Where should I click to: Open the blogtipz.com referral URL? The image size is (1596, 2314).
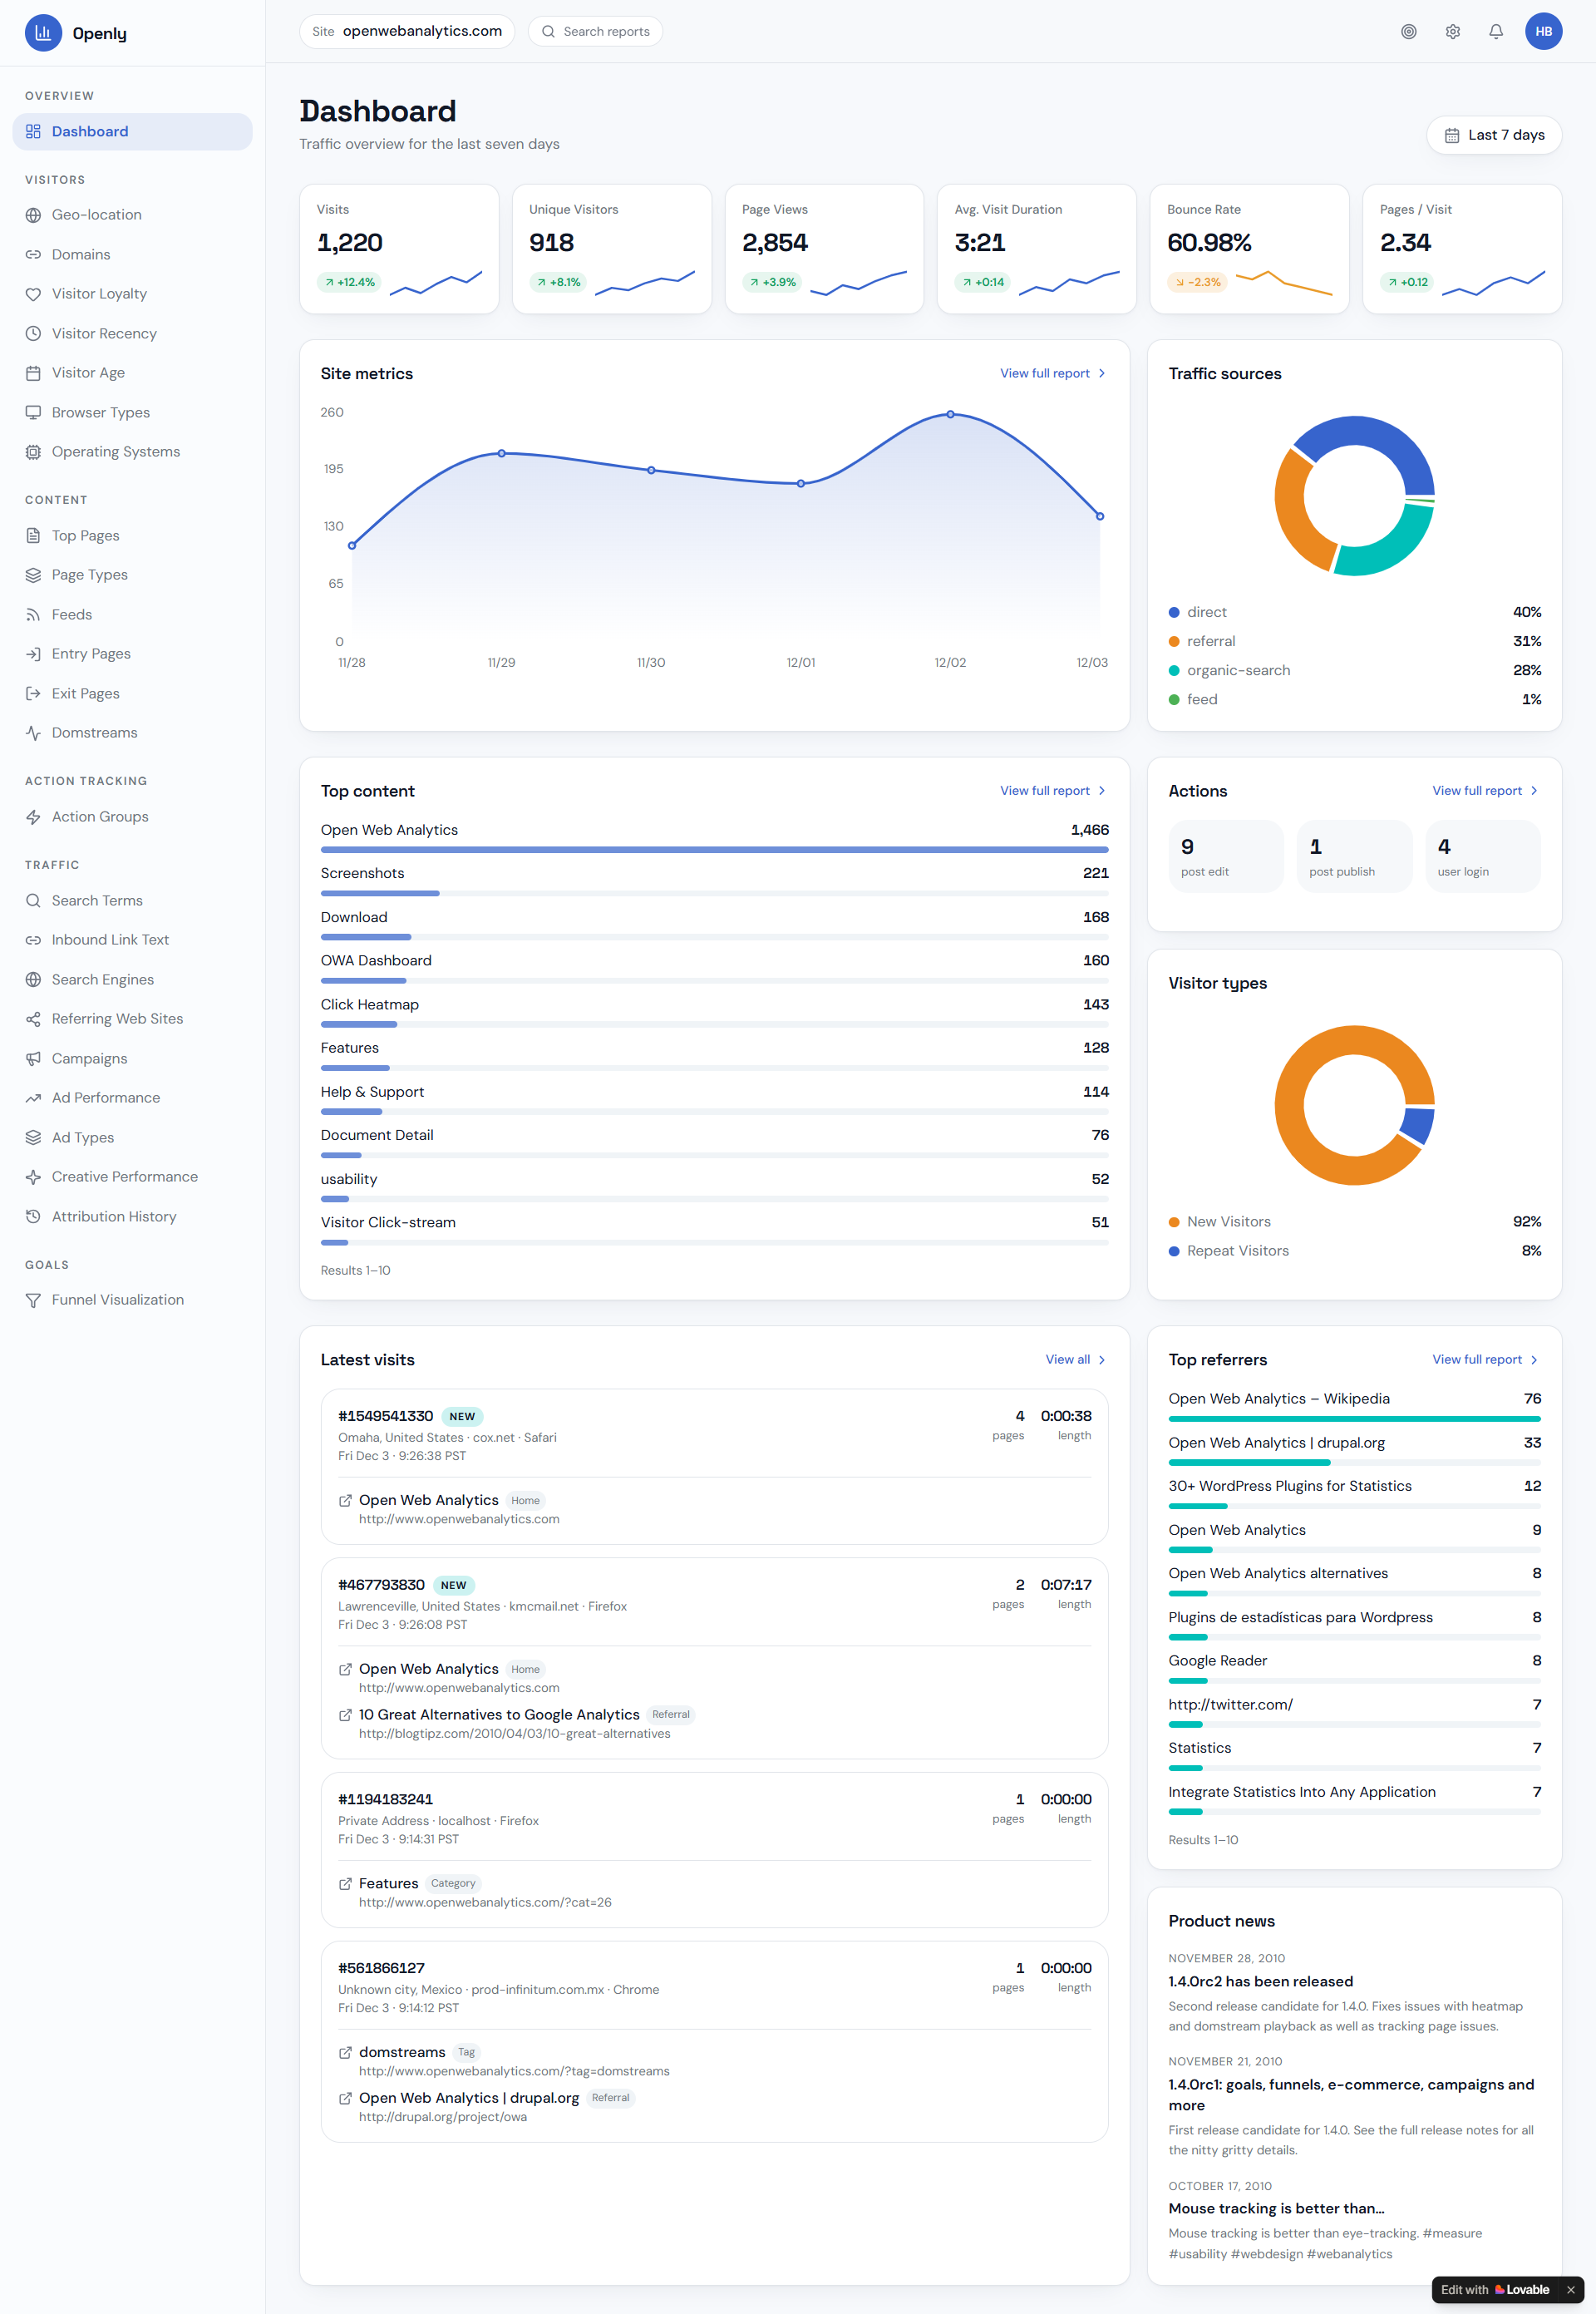514,1734
